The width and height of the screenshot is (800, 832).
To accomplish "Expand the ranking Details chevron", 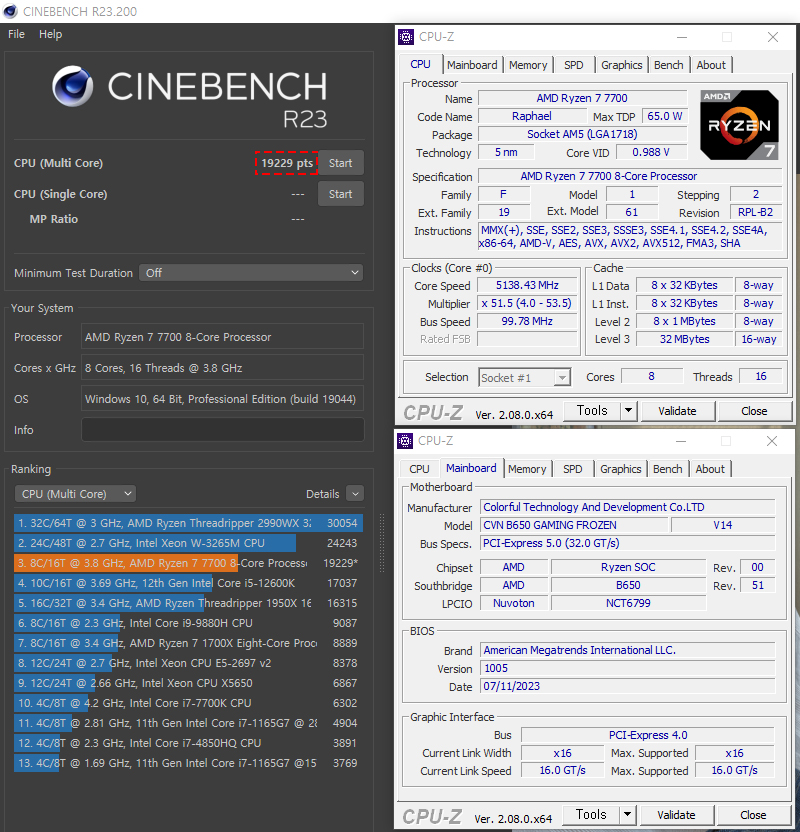I will point(355,494).
